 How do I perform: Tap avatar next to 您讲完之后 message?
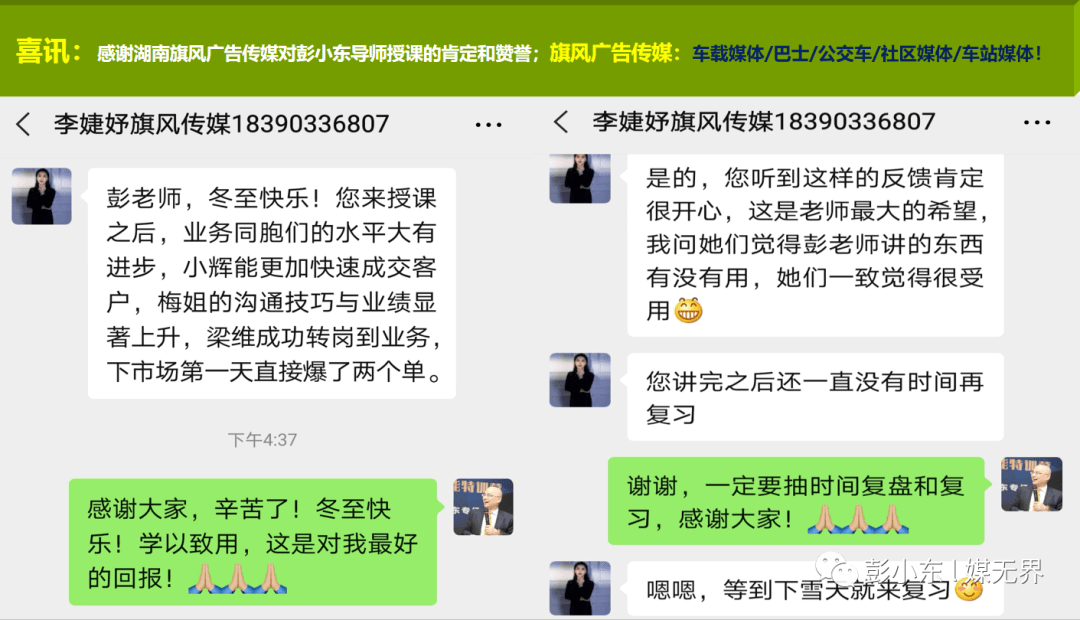pos(580,380)
